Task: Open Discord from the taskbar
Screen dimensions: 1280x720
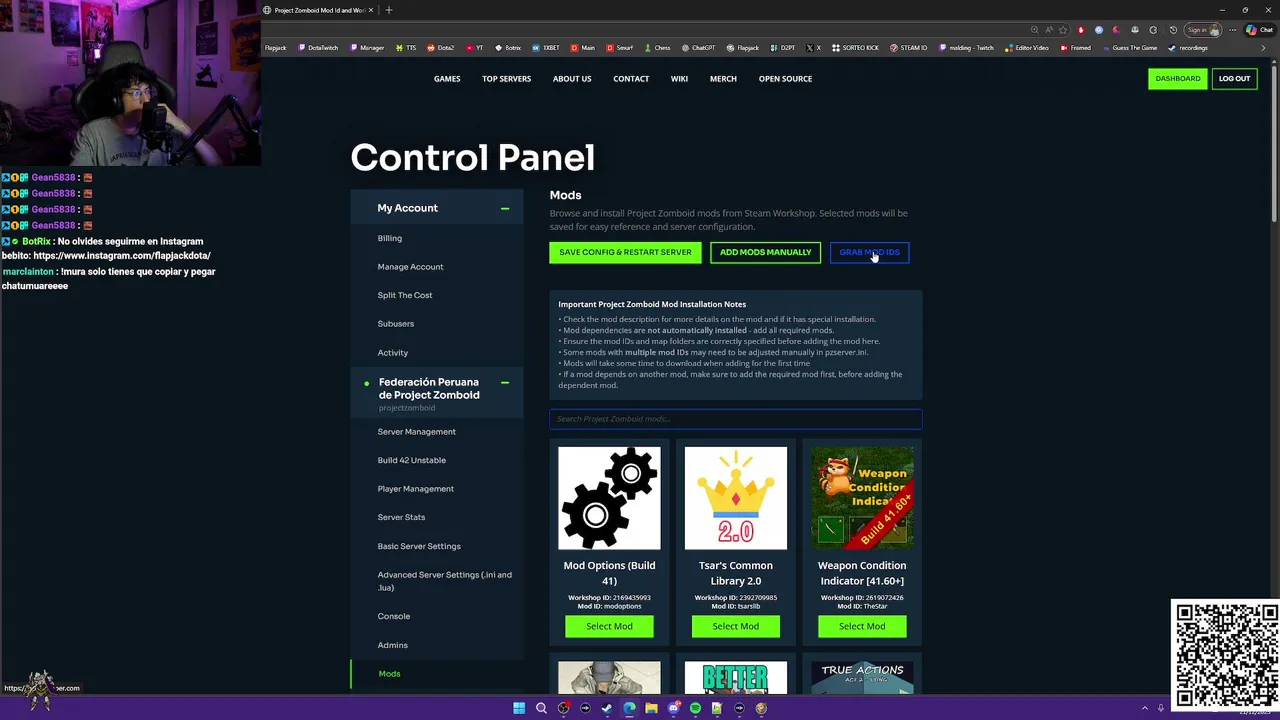Action: point(673,708)
